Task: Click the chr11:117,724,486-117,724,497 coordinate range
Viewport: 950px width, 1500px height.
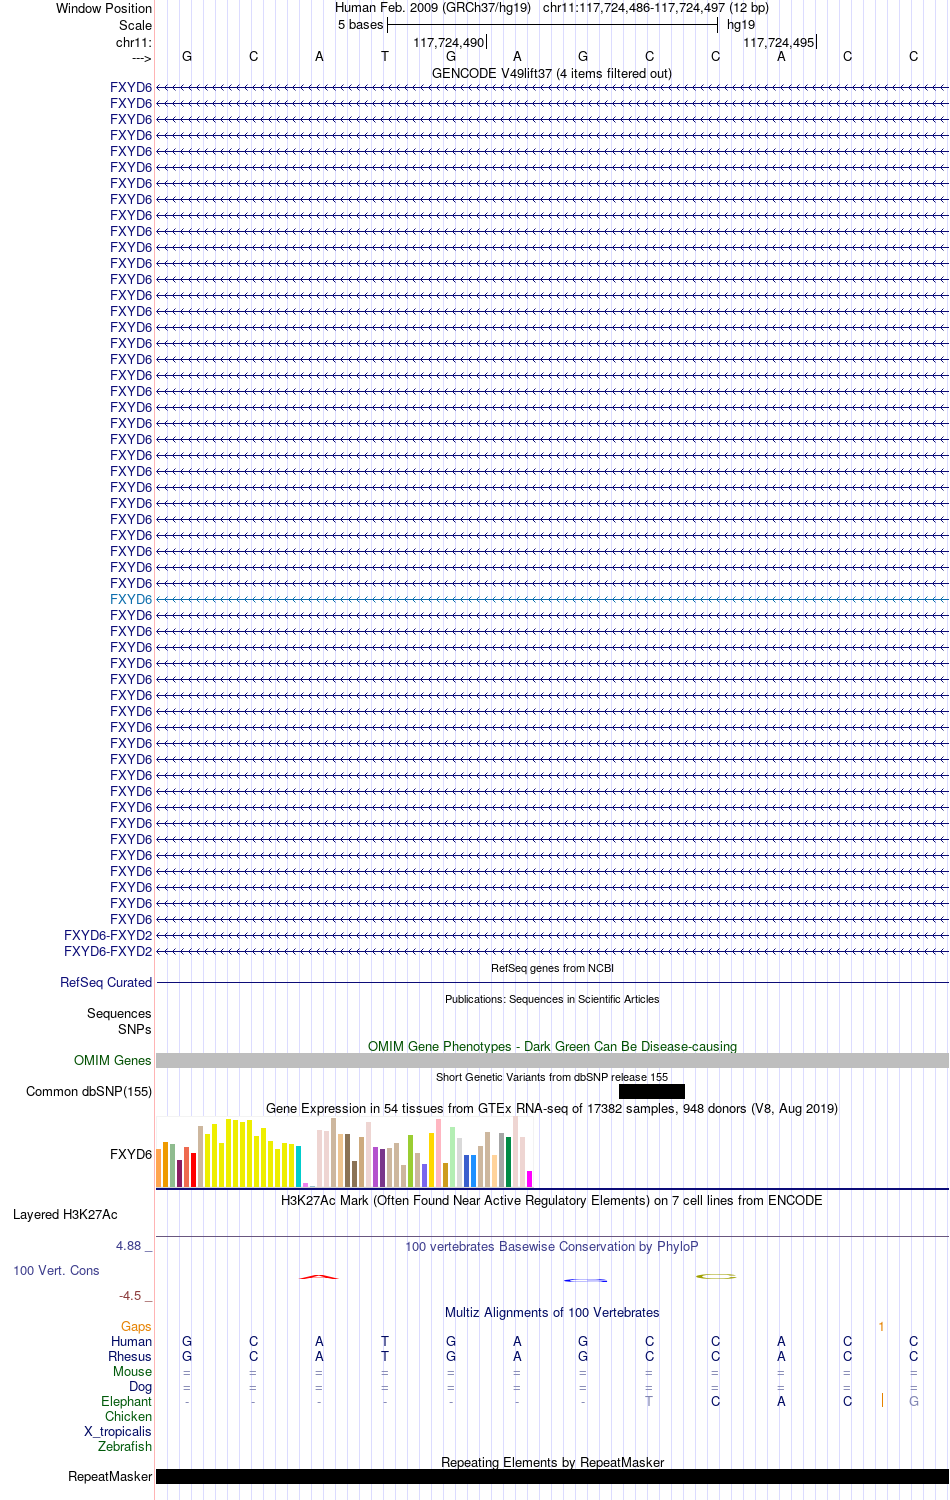Action: pyautogui.click(x=656, y=7)
